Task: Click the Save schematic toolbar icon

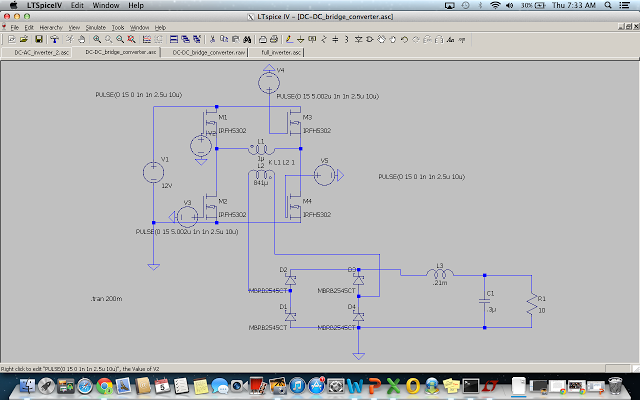Action: [38, 39]
